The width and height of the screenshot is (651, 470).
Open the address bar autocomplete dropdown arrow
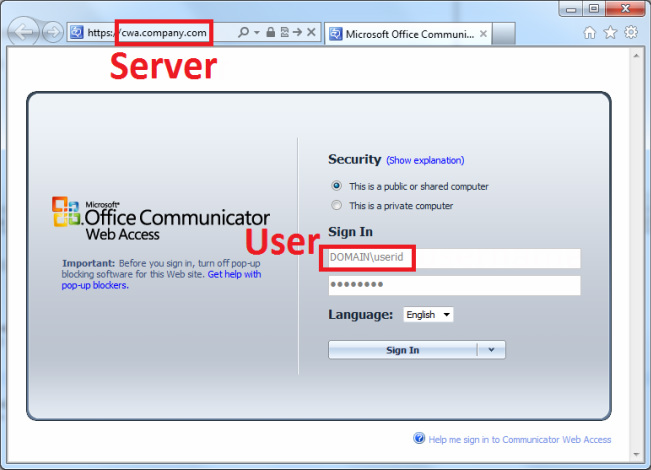(x=257, y=32)
